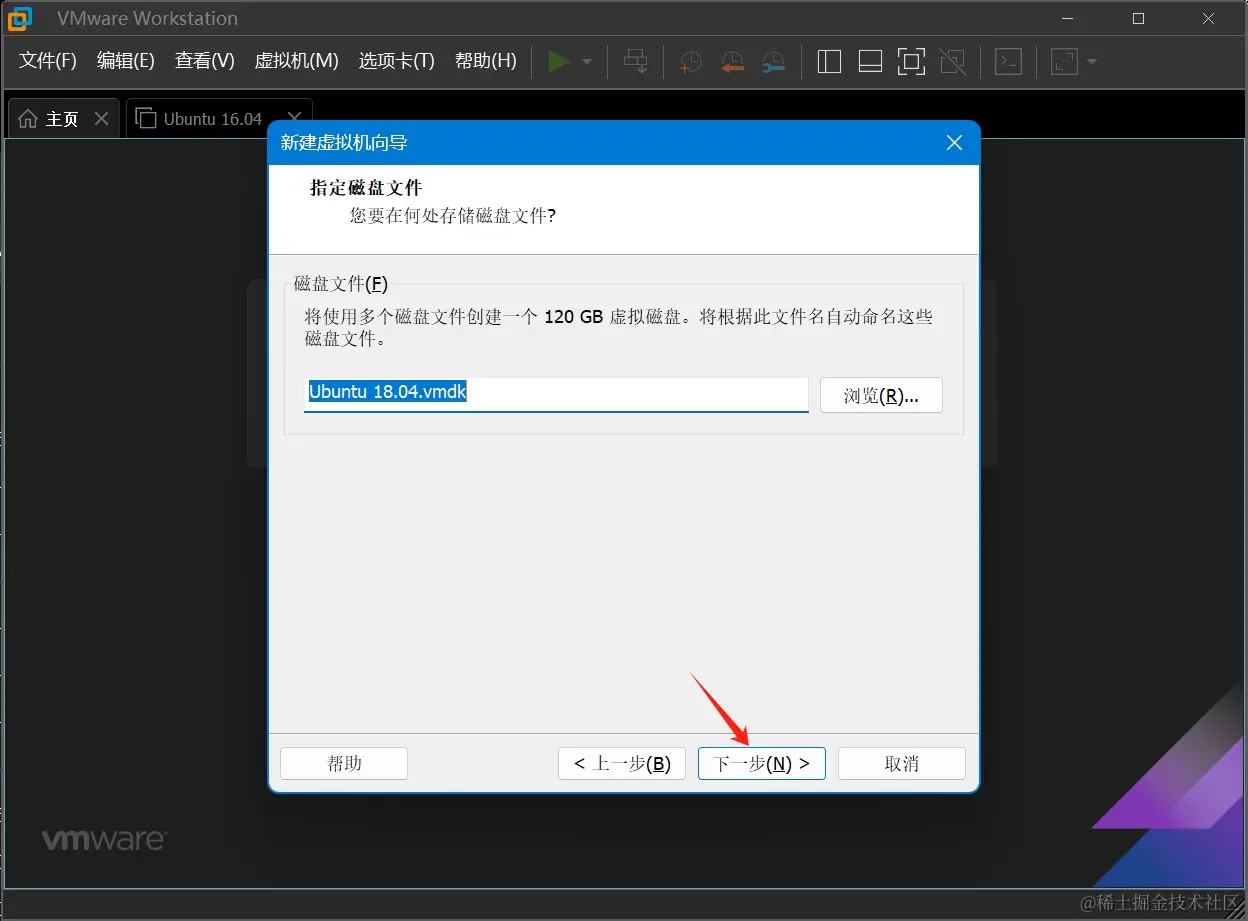Click the home icon on 主页 tab
The width and height of the screenshot is (1248, 921).
29,118
